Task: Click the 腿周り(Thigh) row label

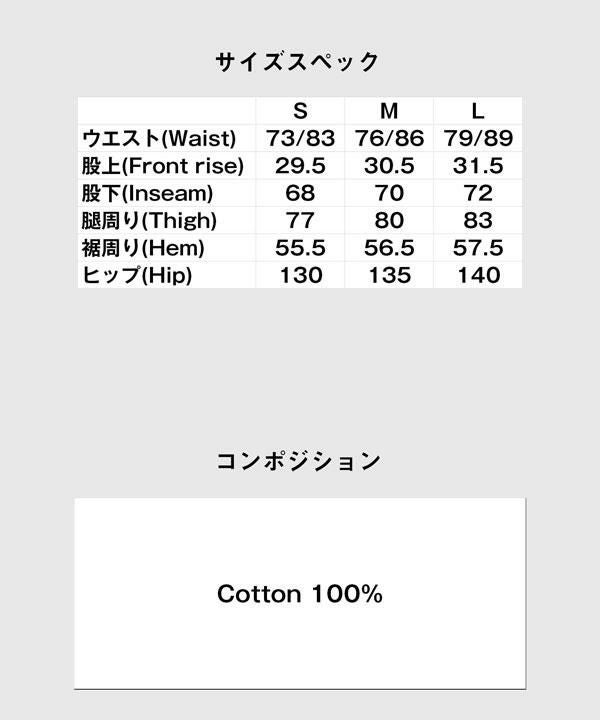Action: coord(149,220)
